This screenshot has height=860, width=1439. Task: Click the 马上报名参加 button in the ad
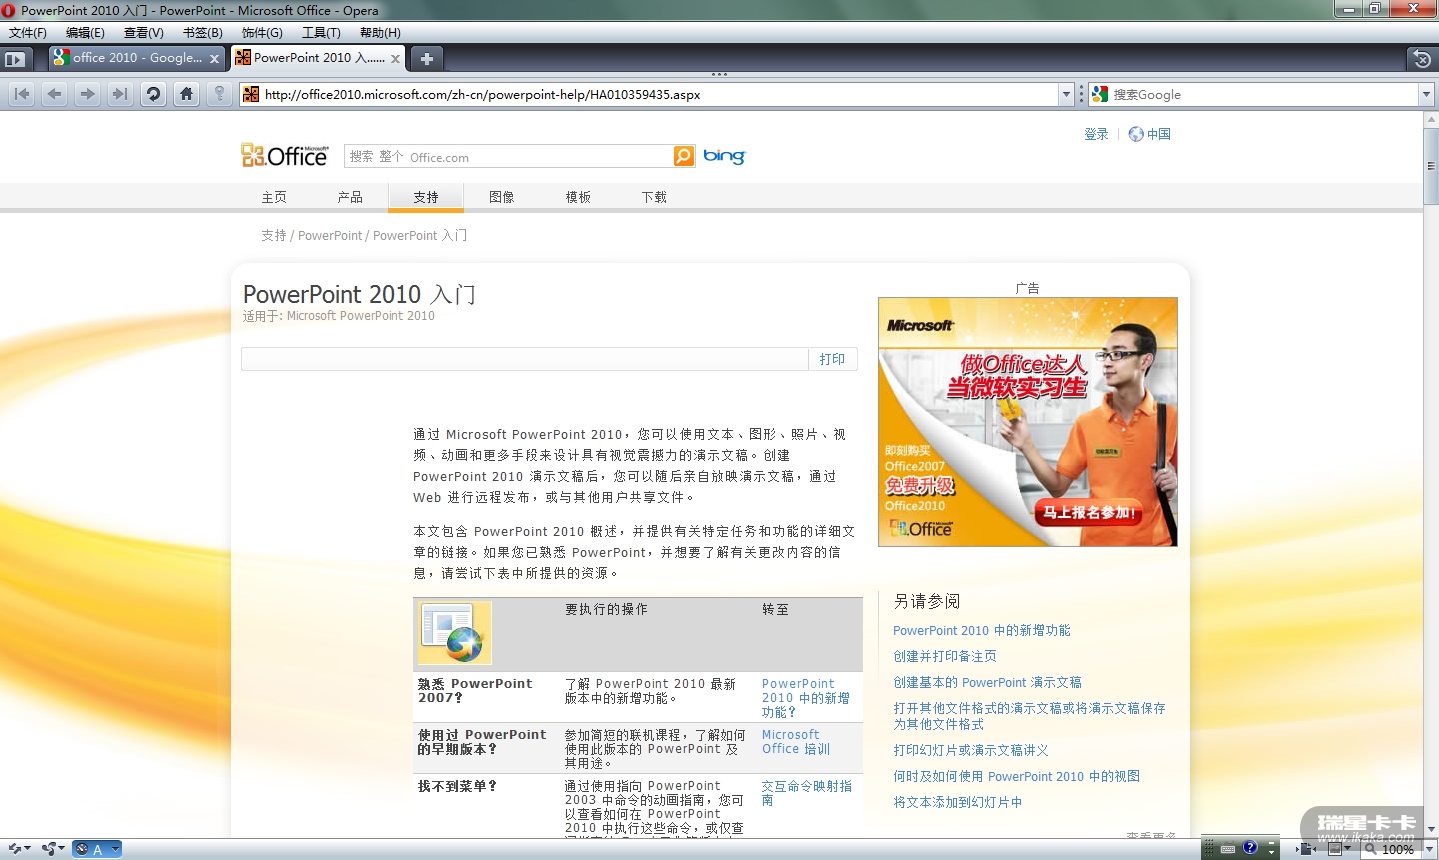click(1090, 512)
